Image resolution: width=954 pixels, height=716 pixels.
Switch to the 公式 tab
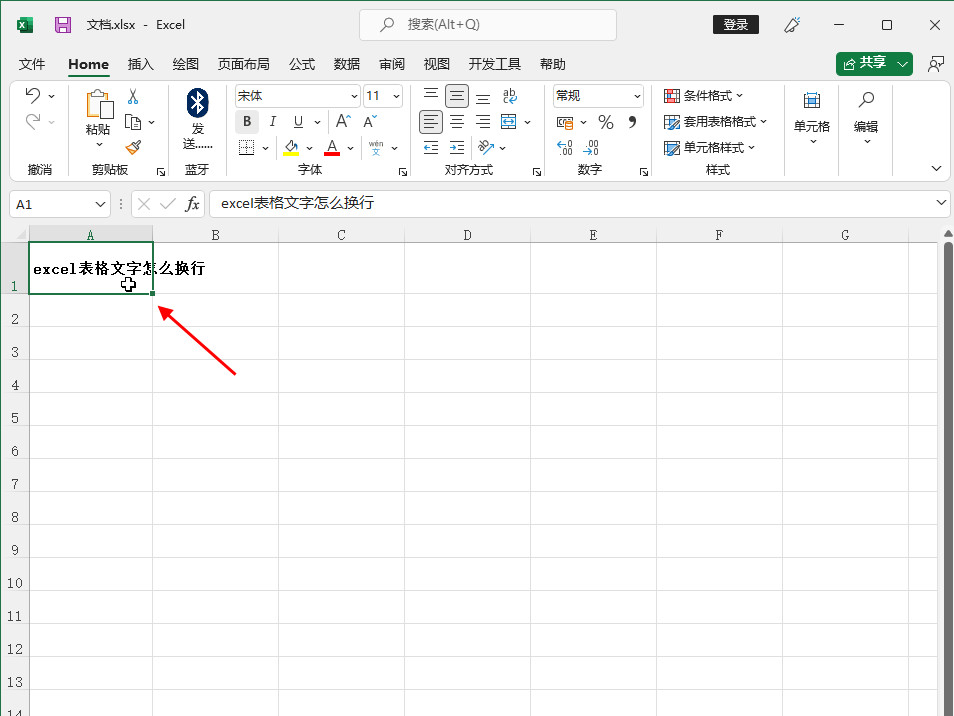[x=302, y=64]
